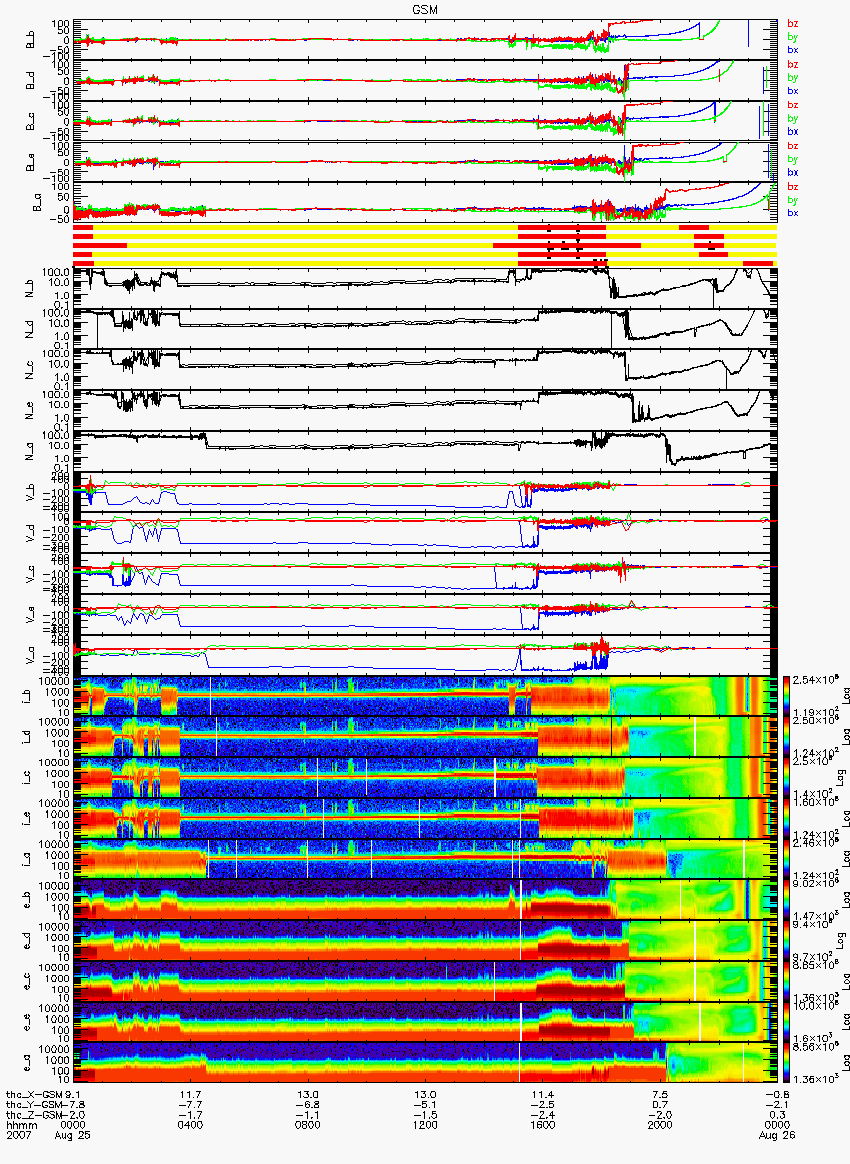
Task: Click the Aug 25 date label
Action: (73, 1134)
